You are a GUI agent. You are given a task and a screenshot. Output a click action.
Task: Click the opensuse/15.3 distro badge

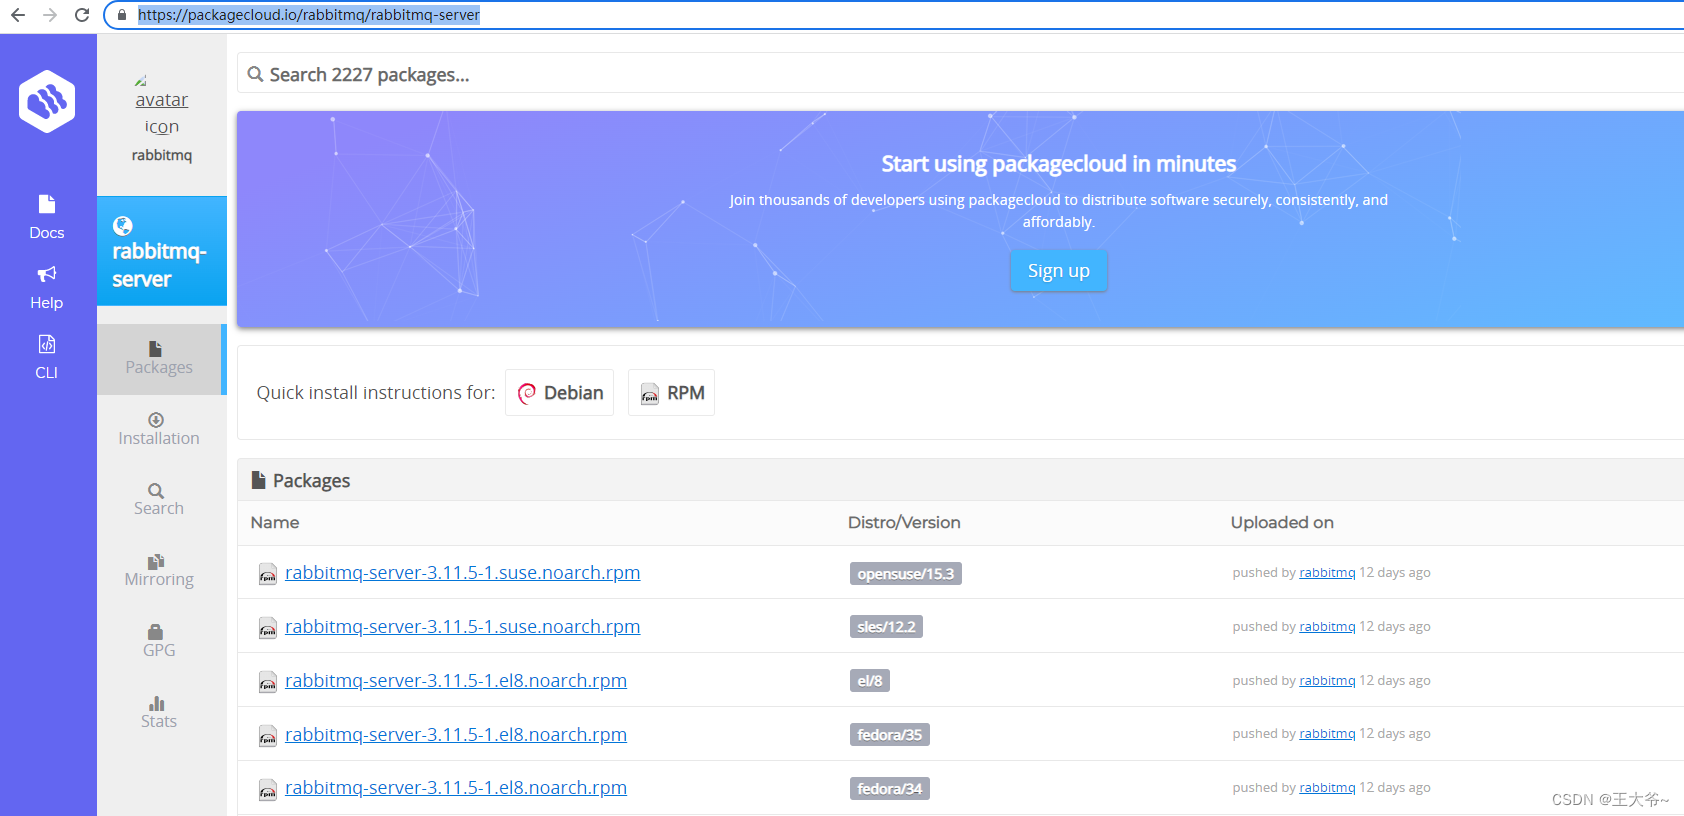pos(906,574)
